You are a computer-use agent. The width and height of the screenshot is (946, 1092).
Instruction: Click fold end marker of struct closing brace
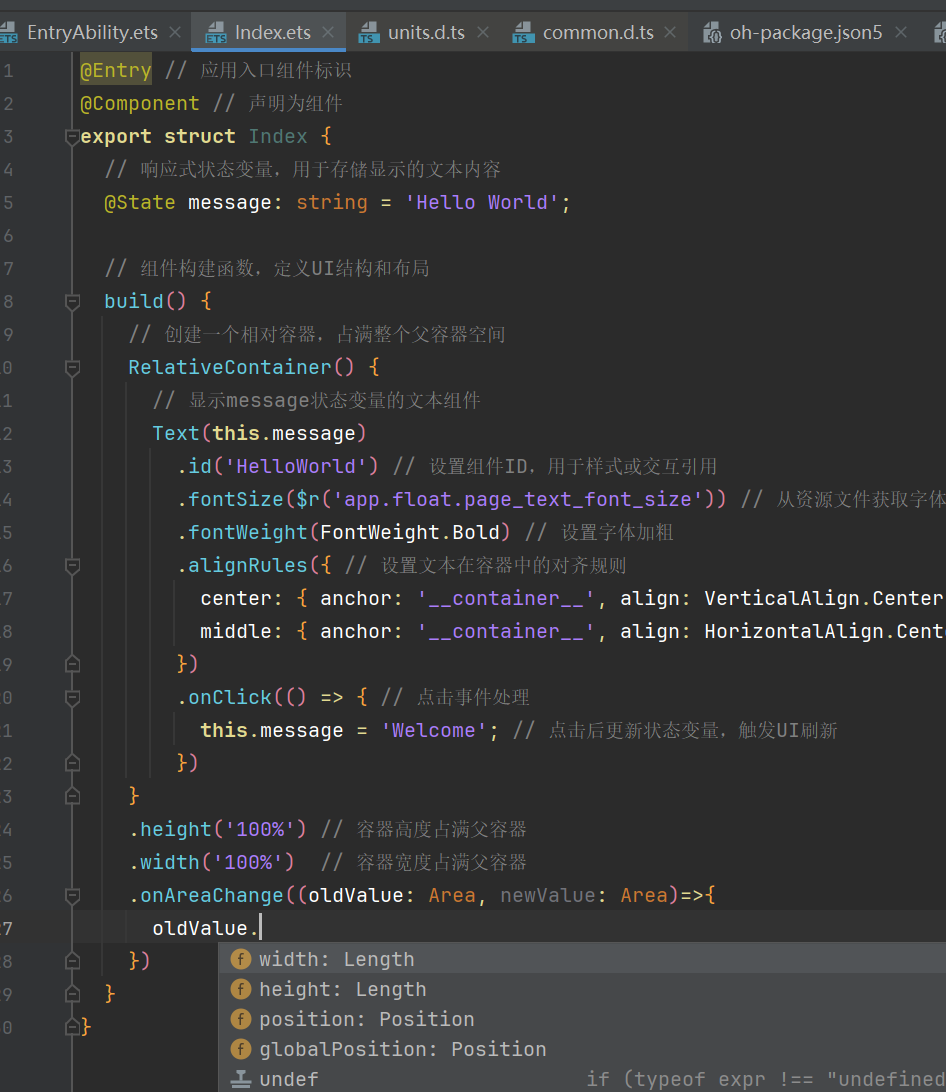pyautogui.click(x=72, y=1027)
